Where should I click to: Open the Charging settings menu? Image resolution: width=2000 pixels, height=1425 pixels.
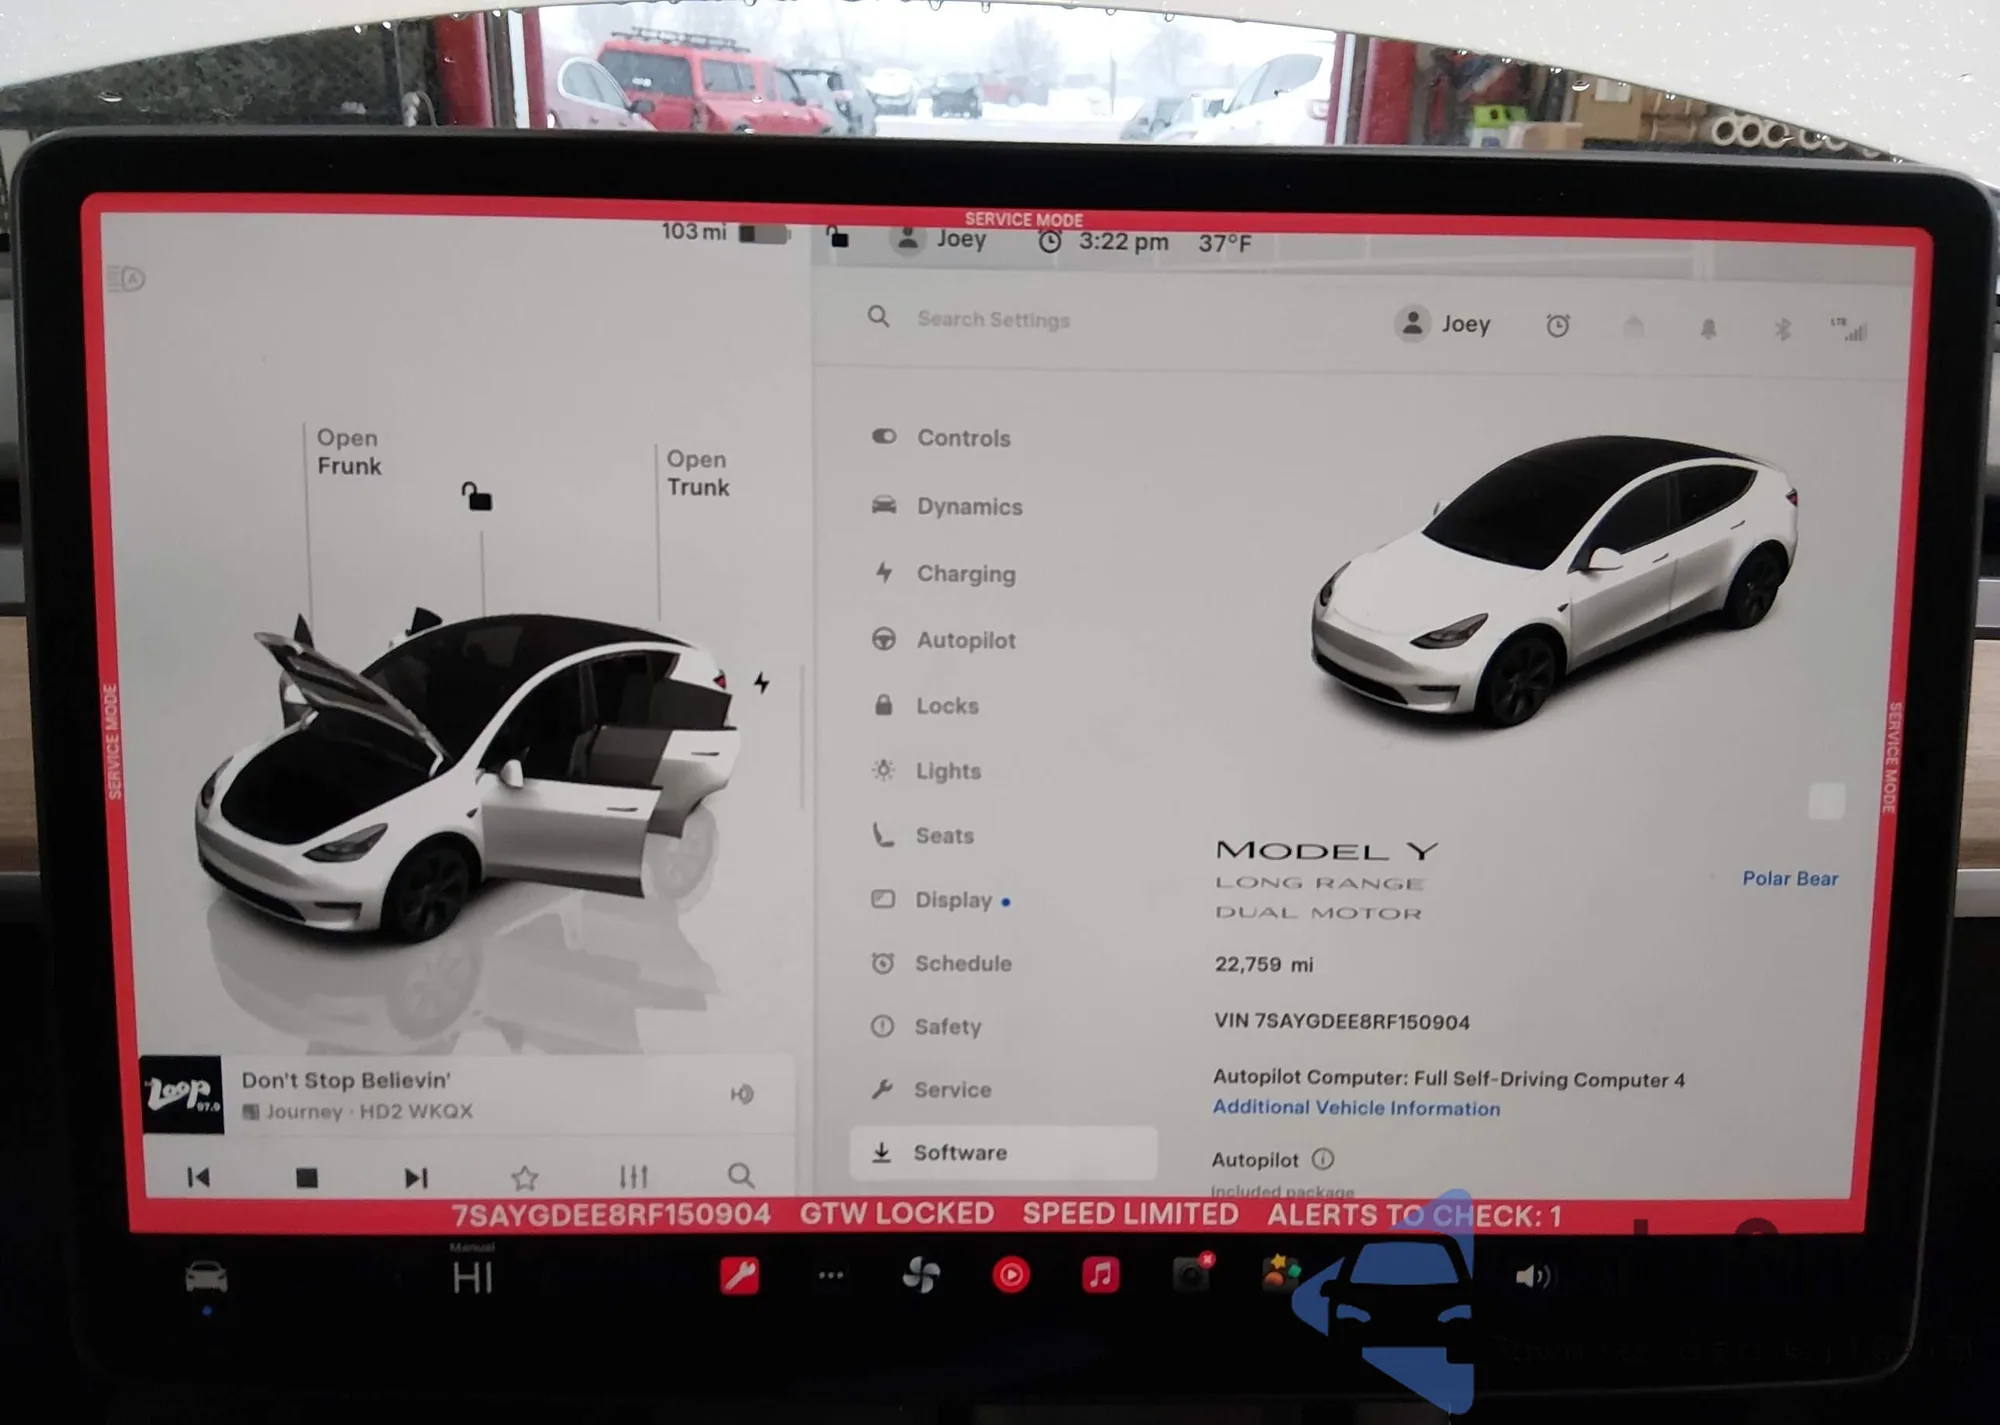pyautogui.click(x=965, y=574)
